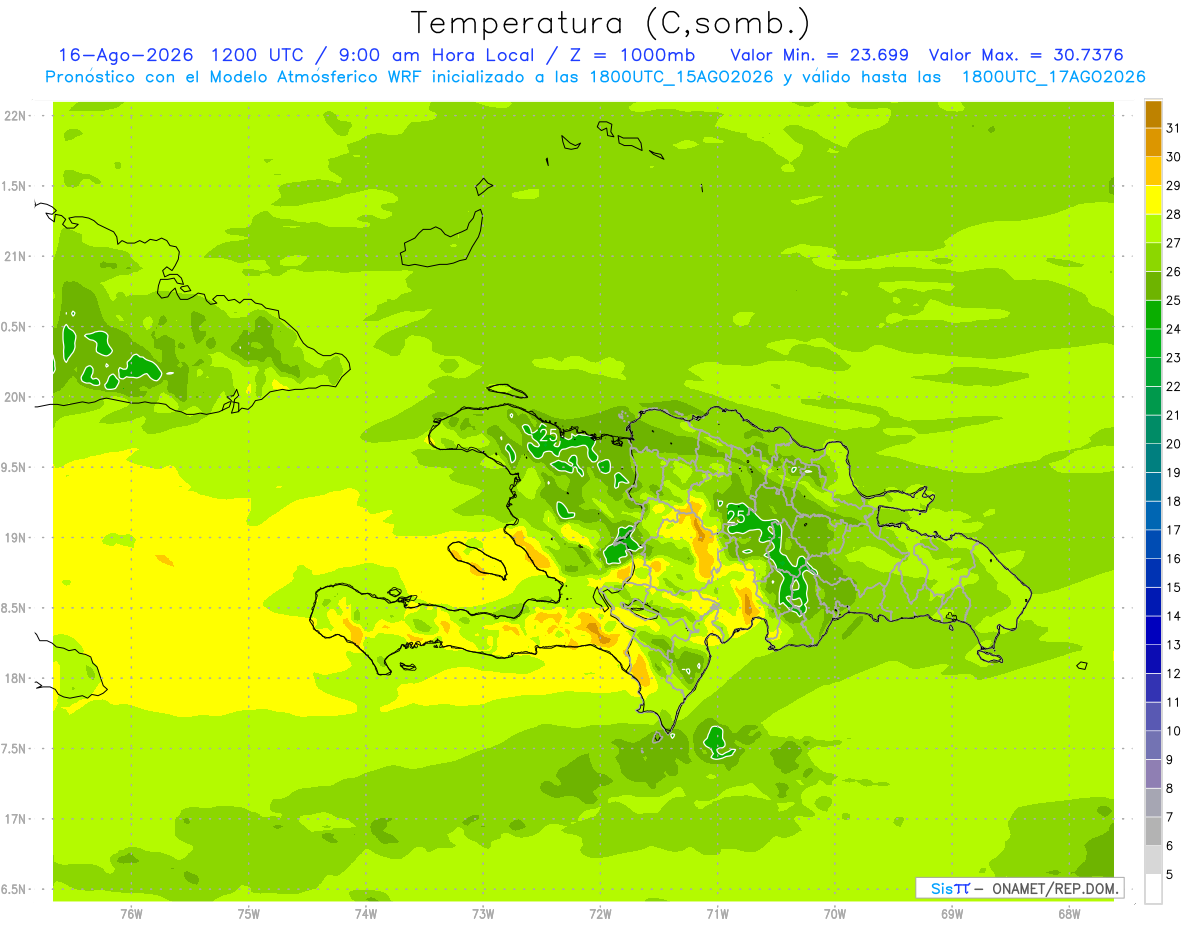Click the legend color above 31

click(x=1153, y=114)
